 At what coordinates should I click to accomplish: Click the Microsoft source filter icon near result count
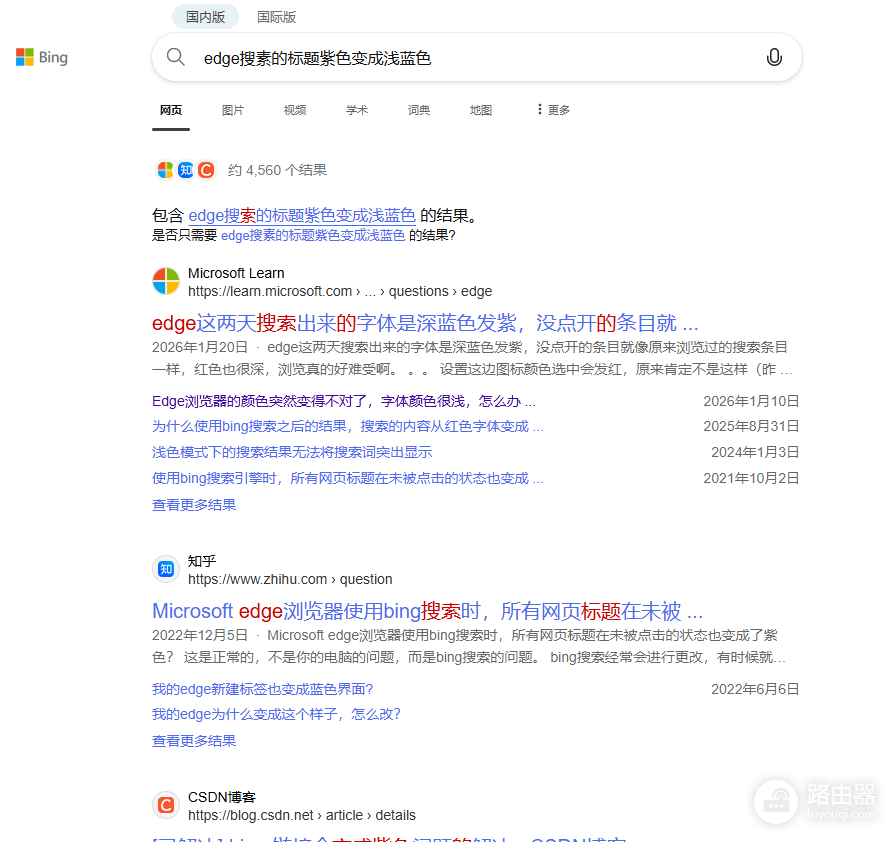(165, 170)
